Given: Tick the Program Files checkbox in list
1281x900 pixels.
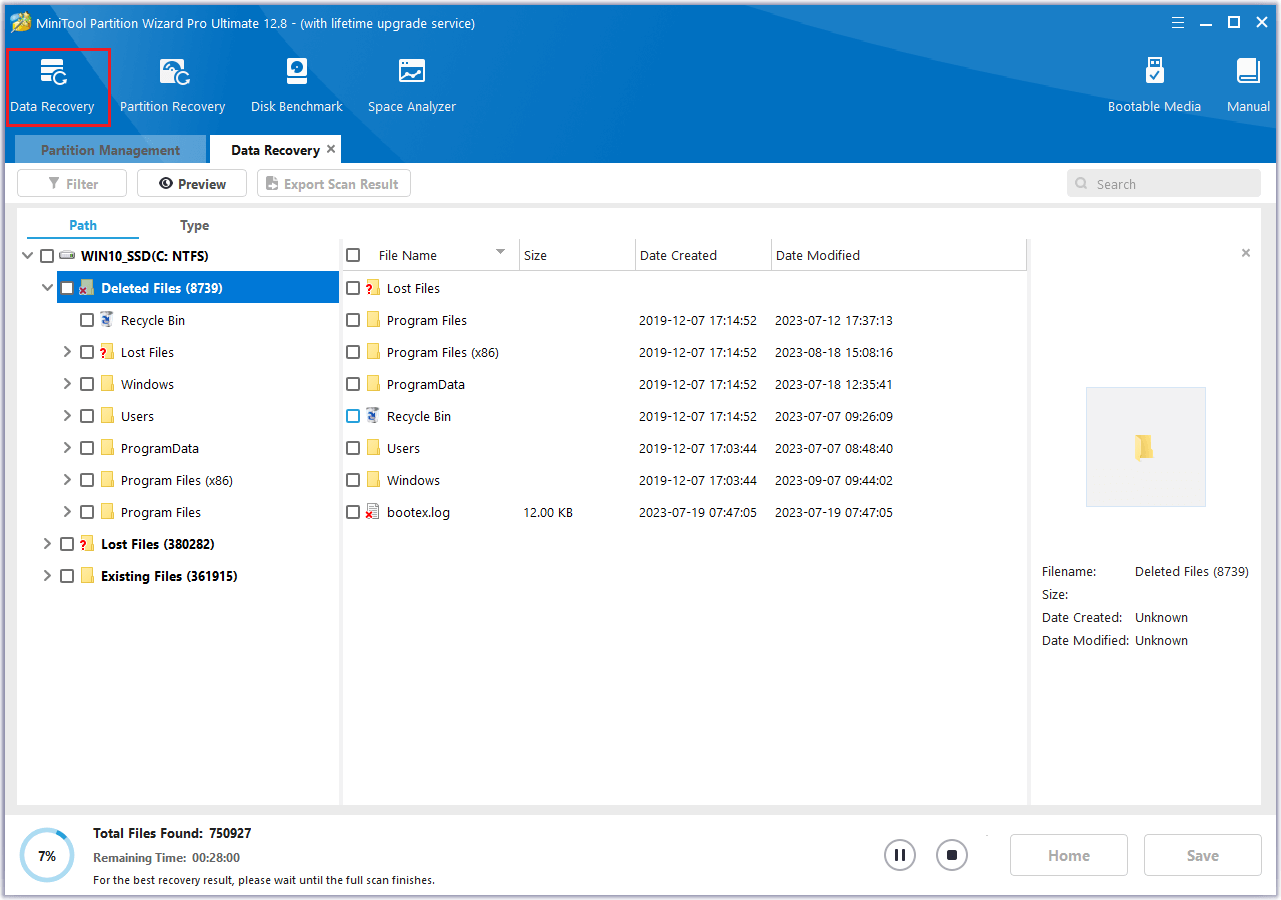Looking at the screenshot, I should click(353, 320).
